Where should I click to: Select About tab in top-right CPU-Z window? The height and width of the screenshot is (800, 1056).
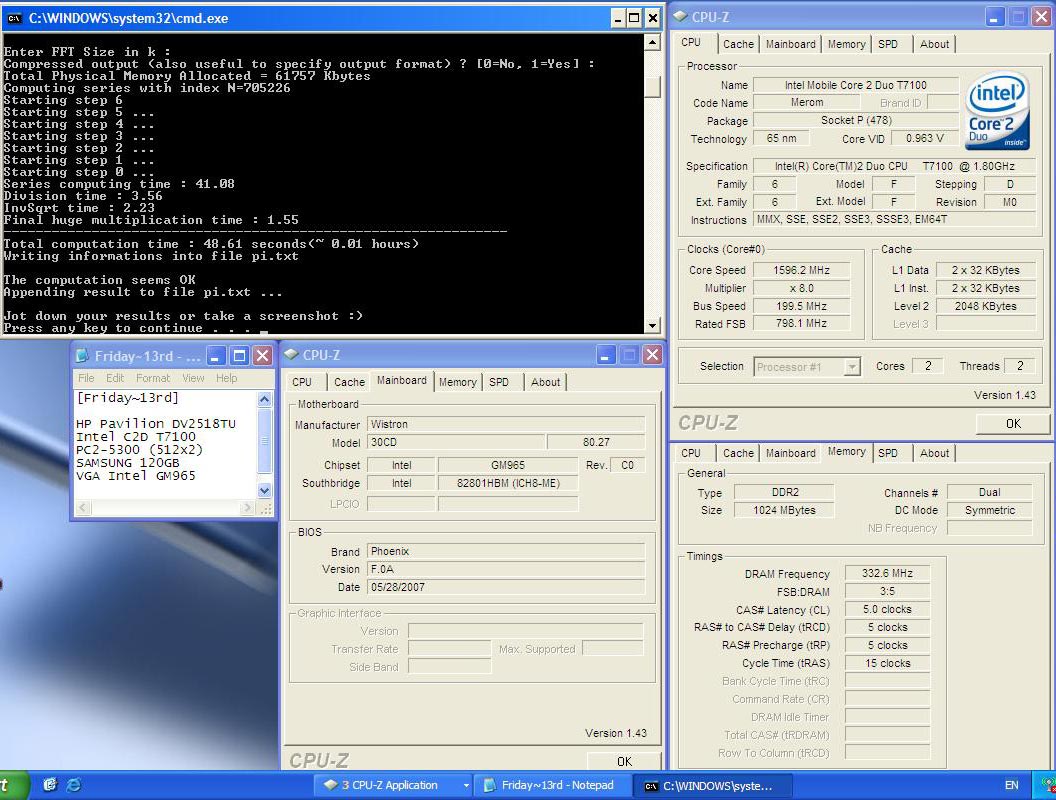[934, 44]
